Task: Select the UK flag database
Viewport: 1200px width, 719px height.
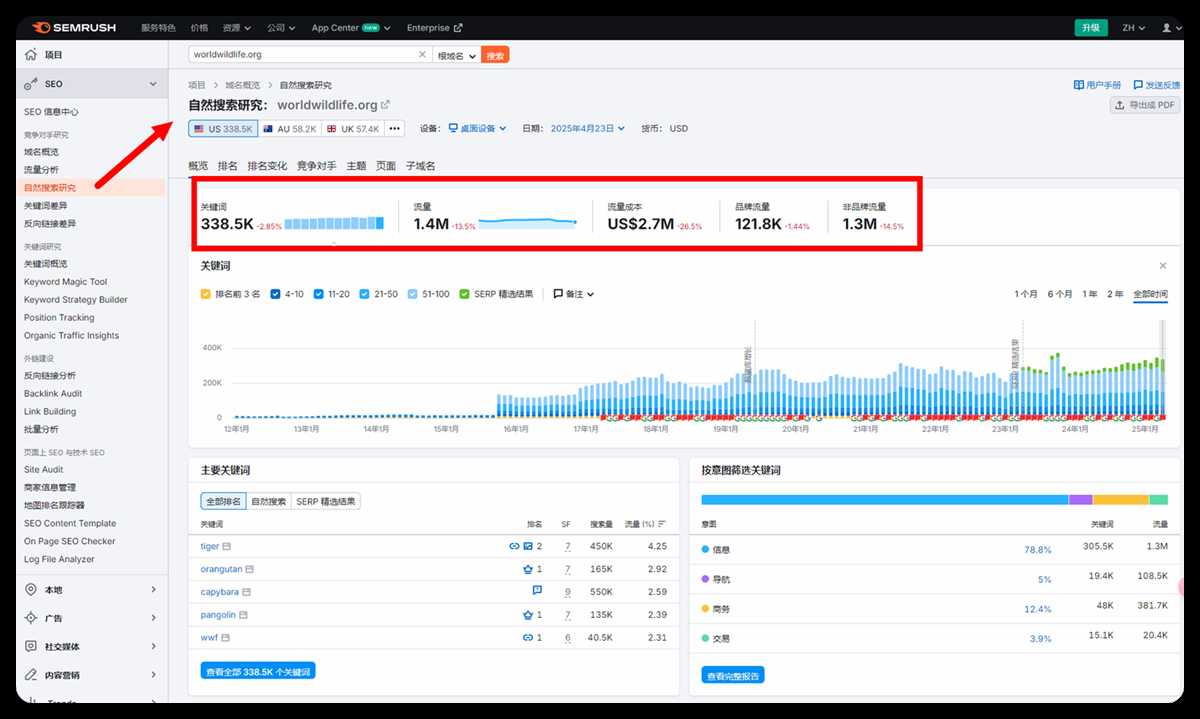Action: pyautogui.click(x=353, y=129)
